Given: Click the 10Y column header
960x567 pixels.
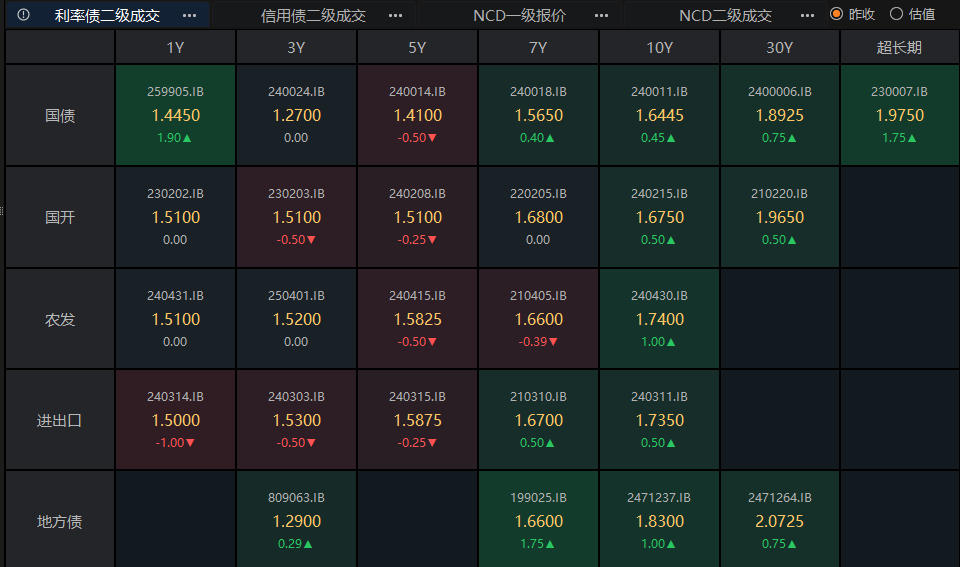Looking at the screenshot, I should [x=659, y=47].
